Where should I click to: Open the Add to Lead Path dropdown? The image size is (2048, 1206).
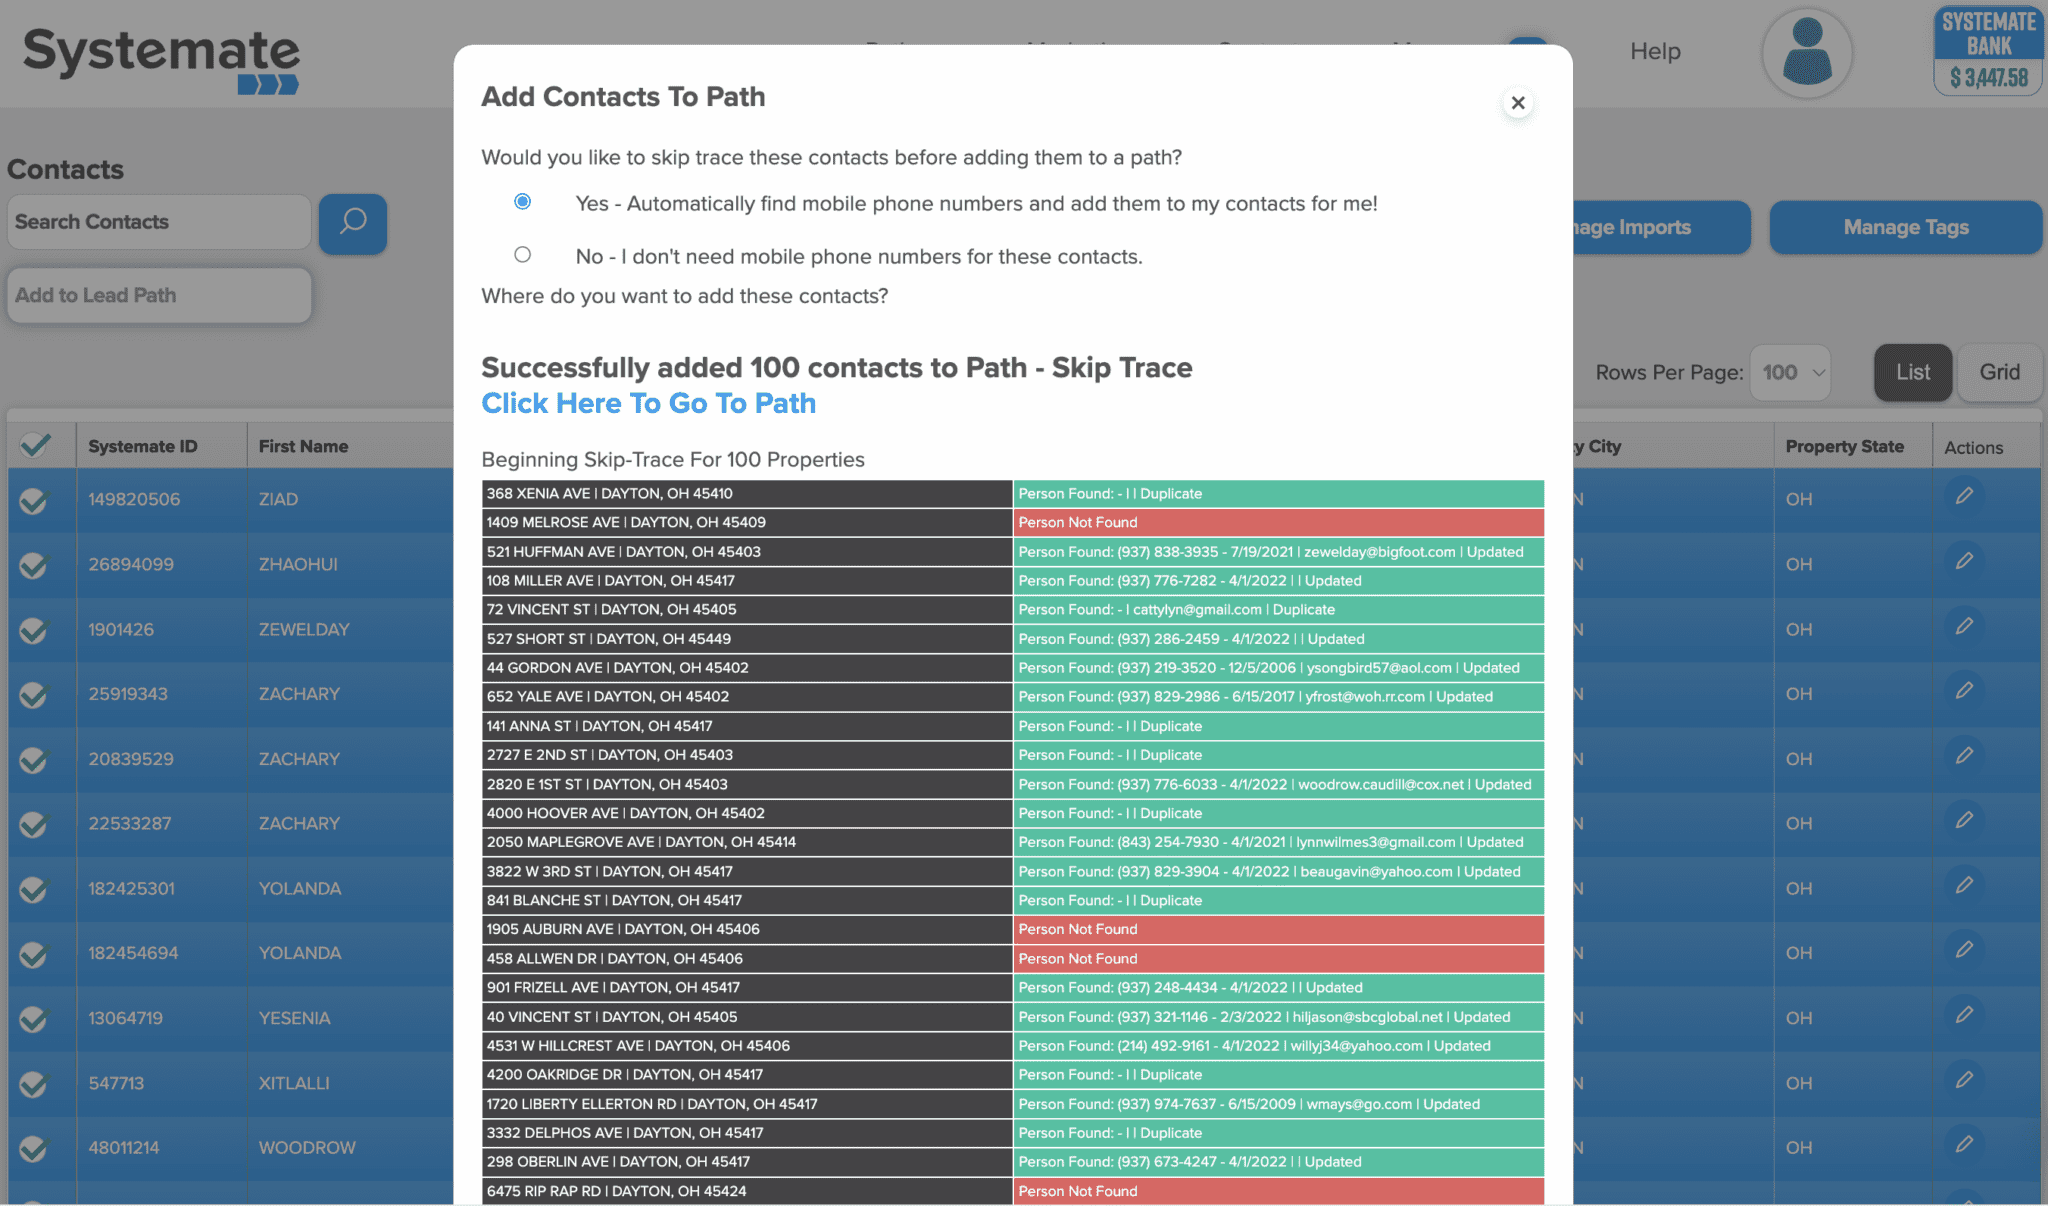click(159, 295)
